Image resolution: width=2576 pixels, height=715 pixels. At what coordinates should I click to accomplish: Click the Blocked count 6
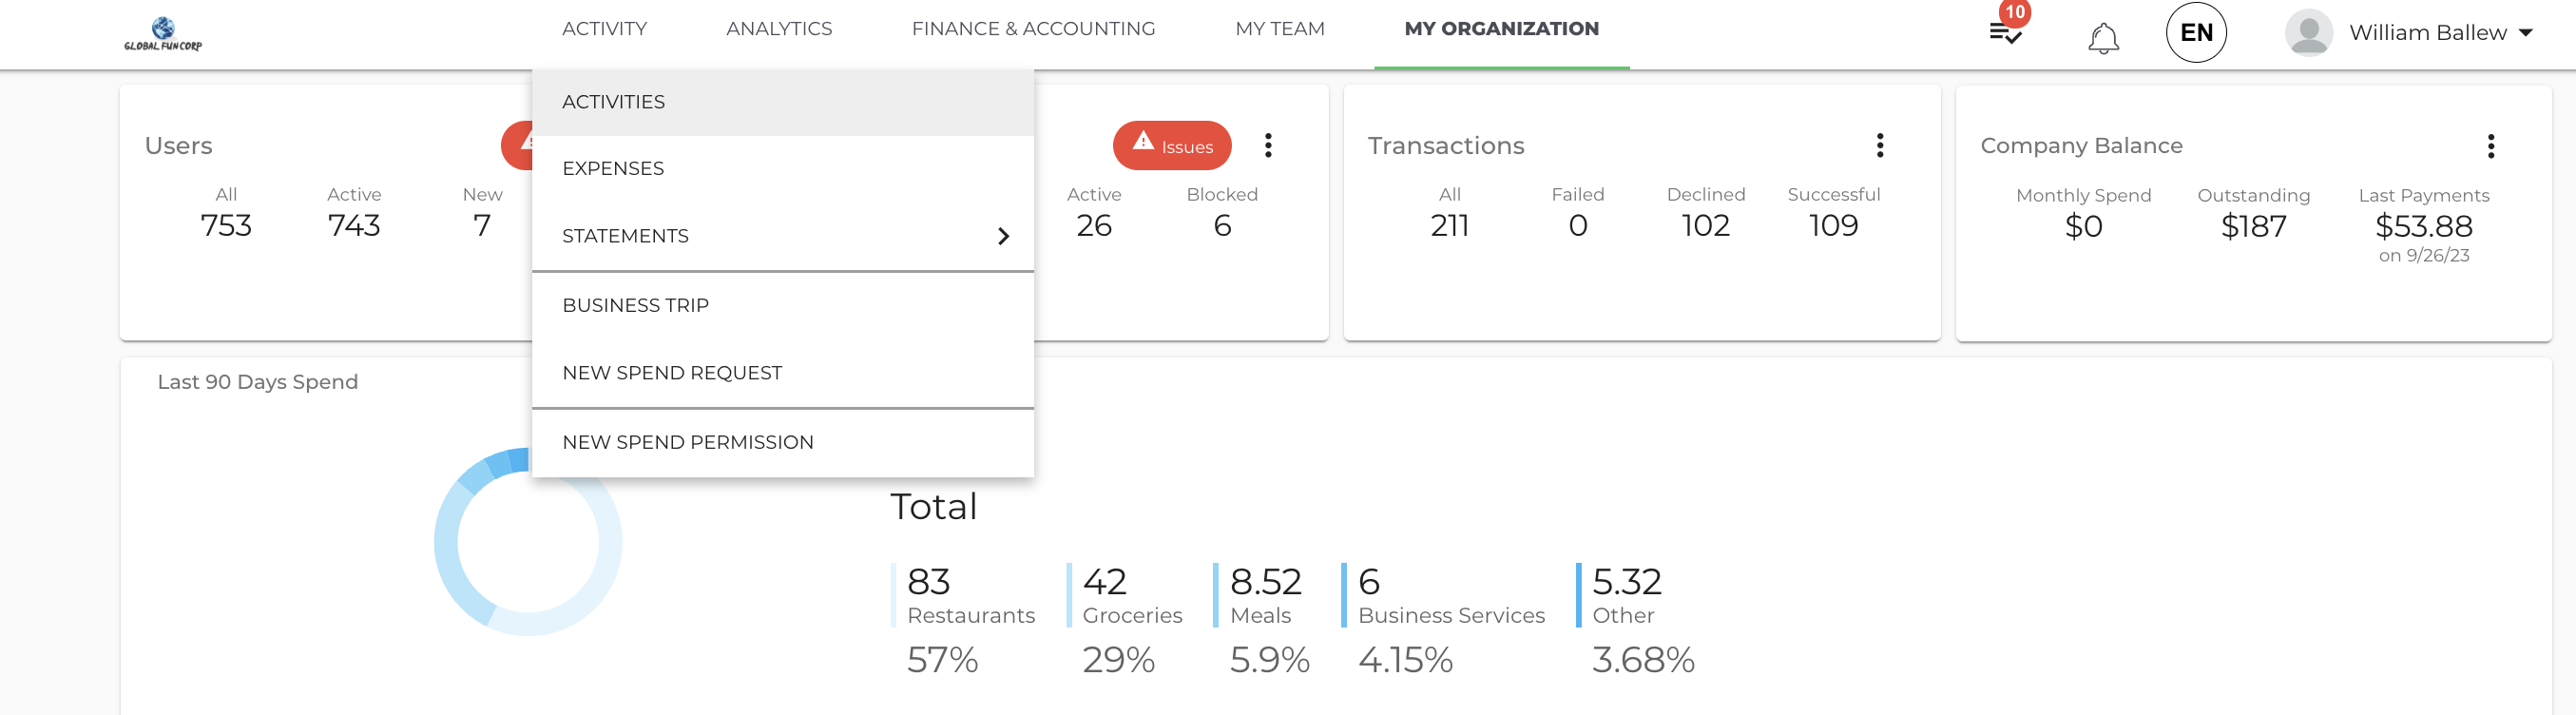coord(1222,226)
